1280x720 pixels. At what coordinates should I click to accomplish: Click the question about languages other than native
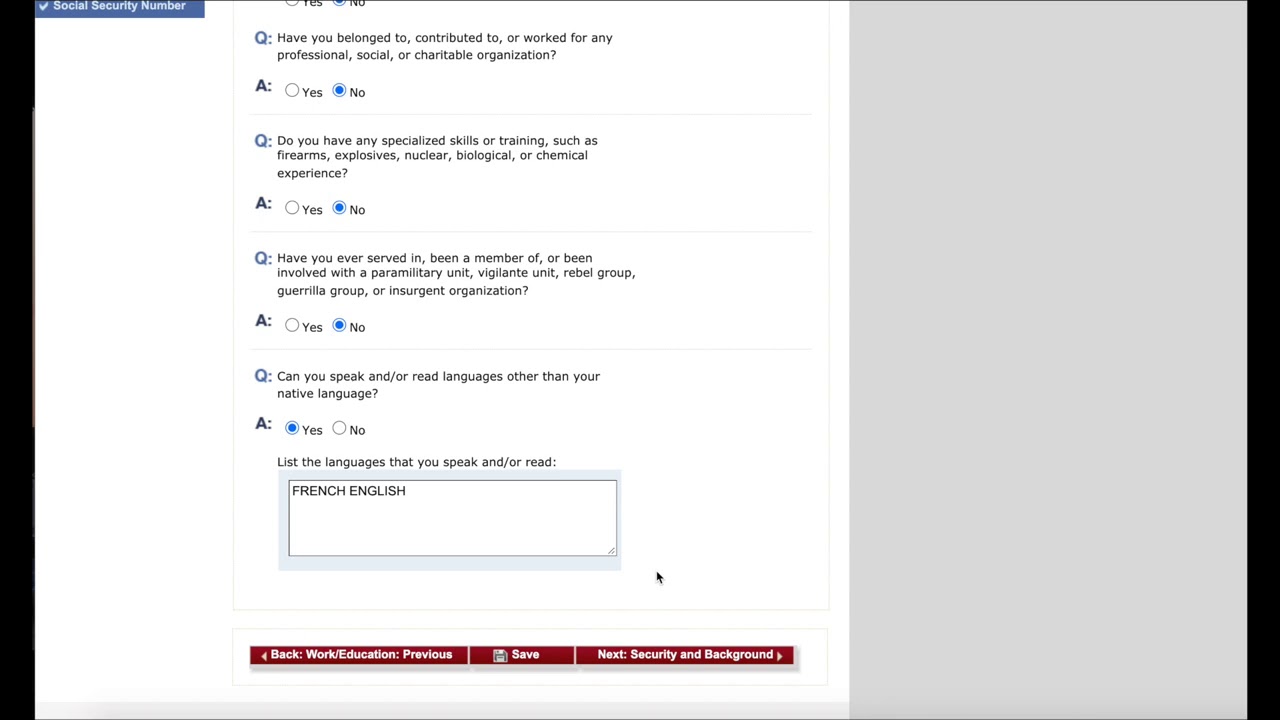tap(438, 385)
